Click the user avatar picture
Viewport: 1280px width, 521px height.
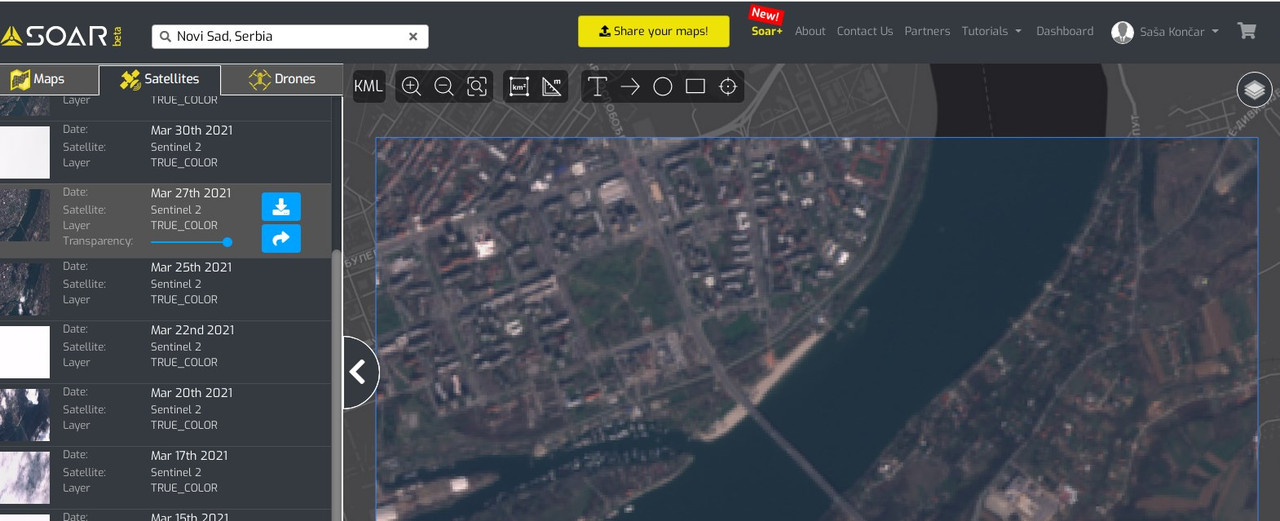(x=1122, y=32)
